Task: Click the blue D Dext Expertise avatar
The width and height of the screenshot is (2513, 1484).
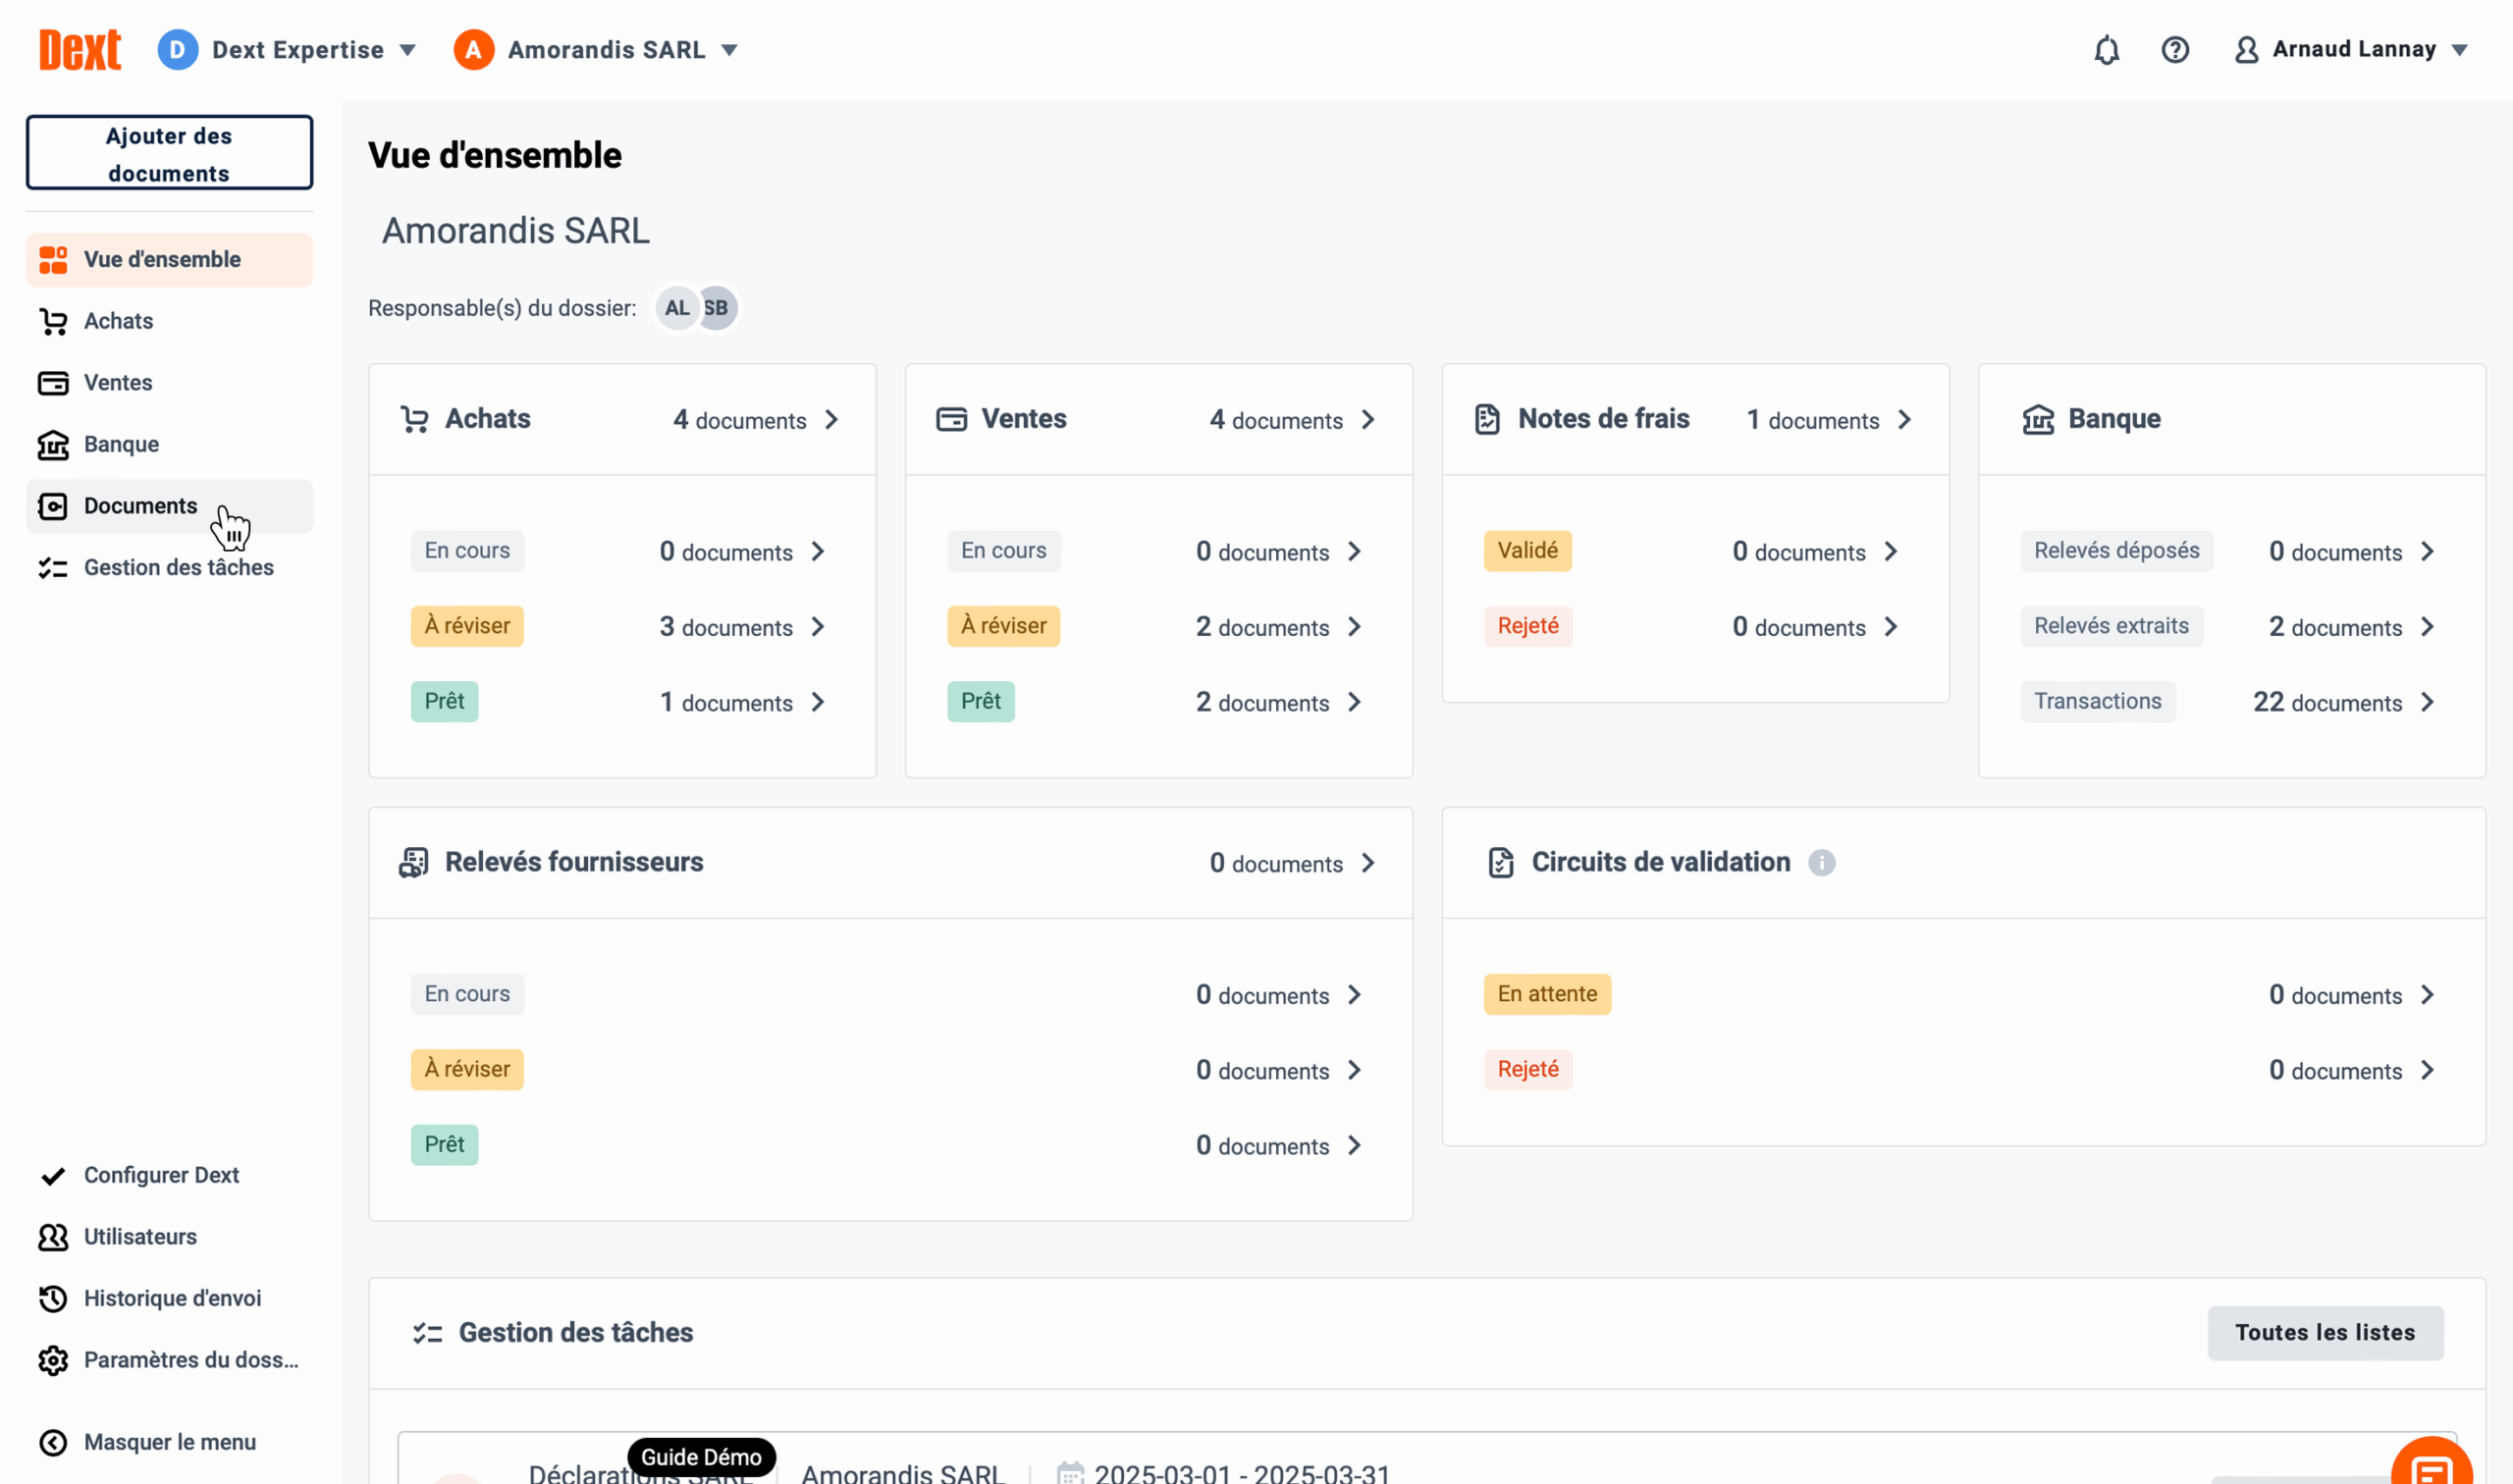Action: pyautogui.click(x=177, y=49)
